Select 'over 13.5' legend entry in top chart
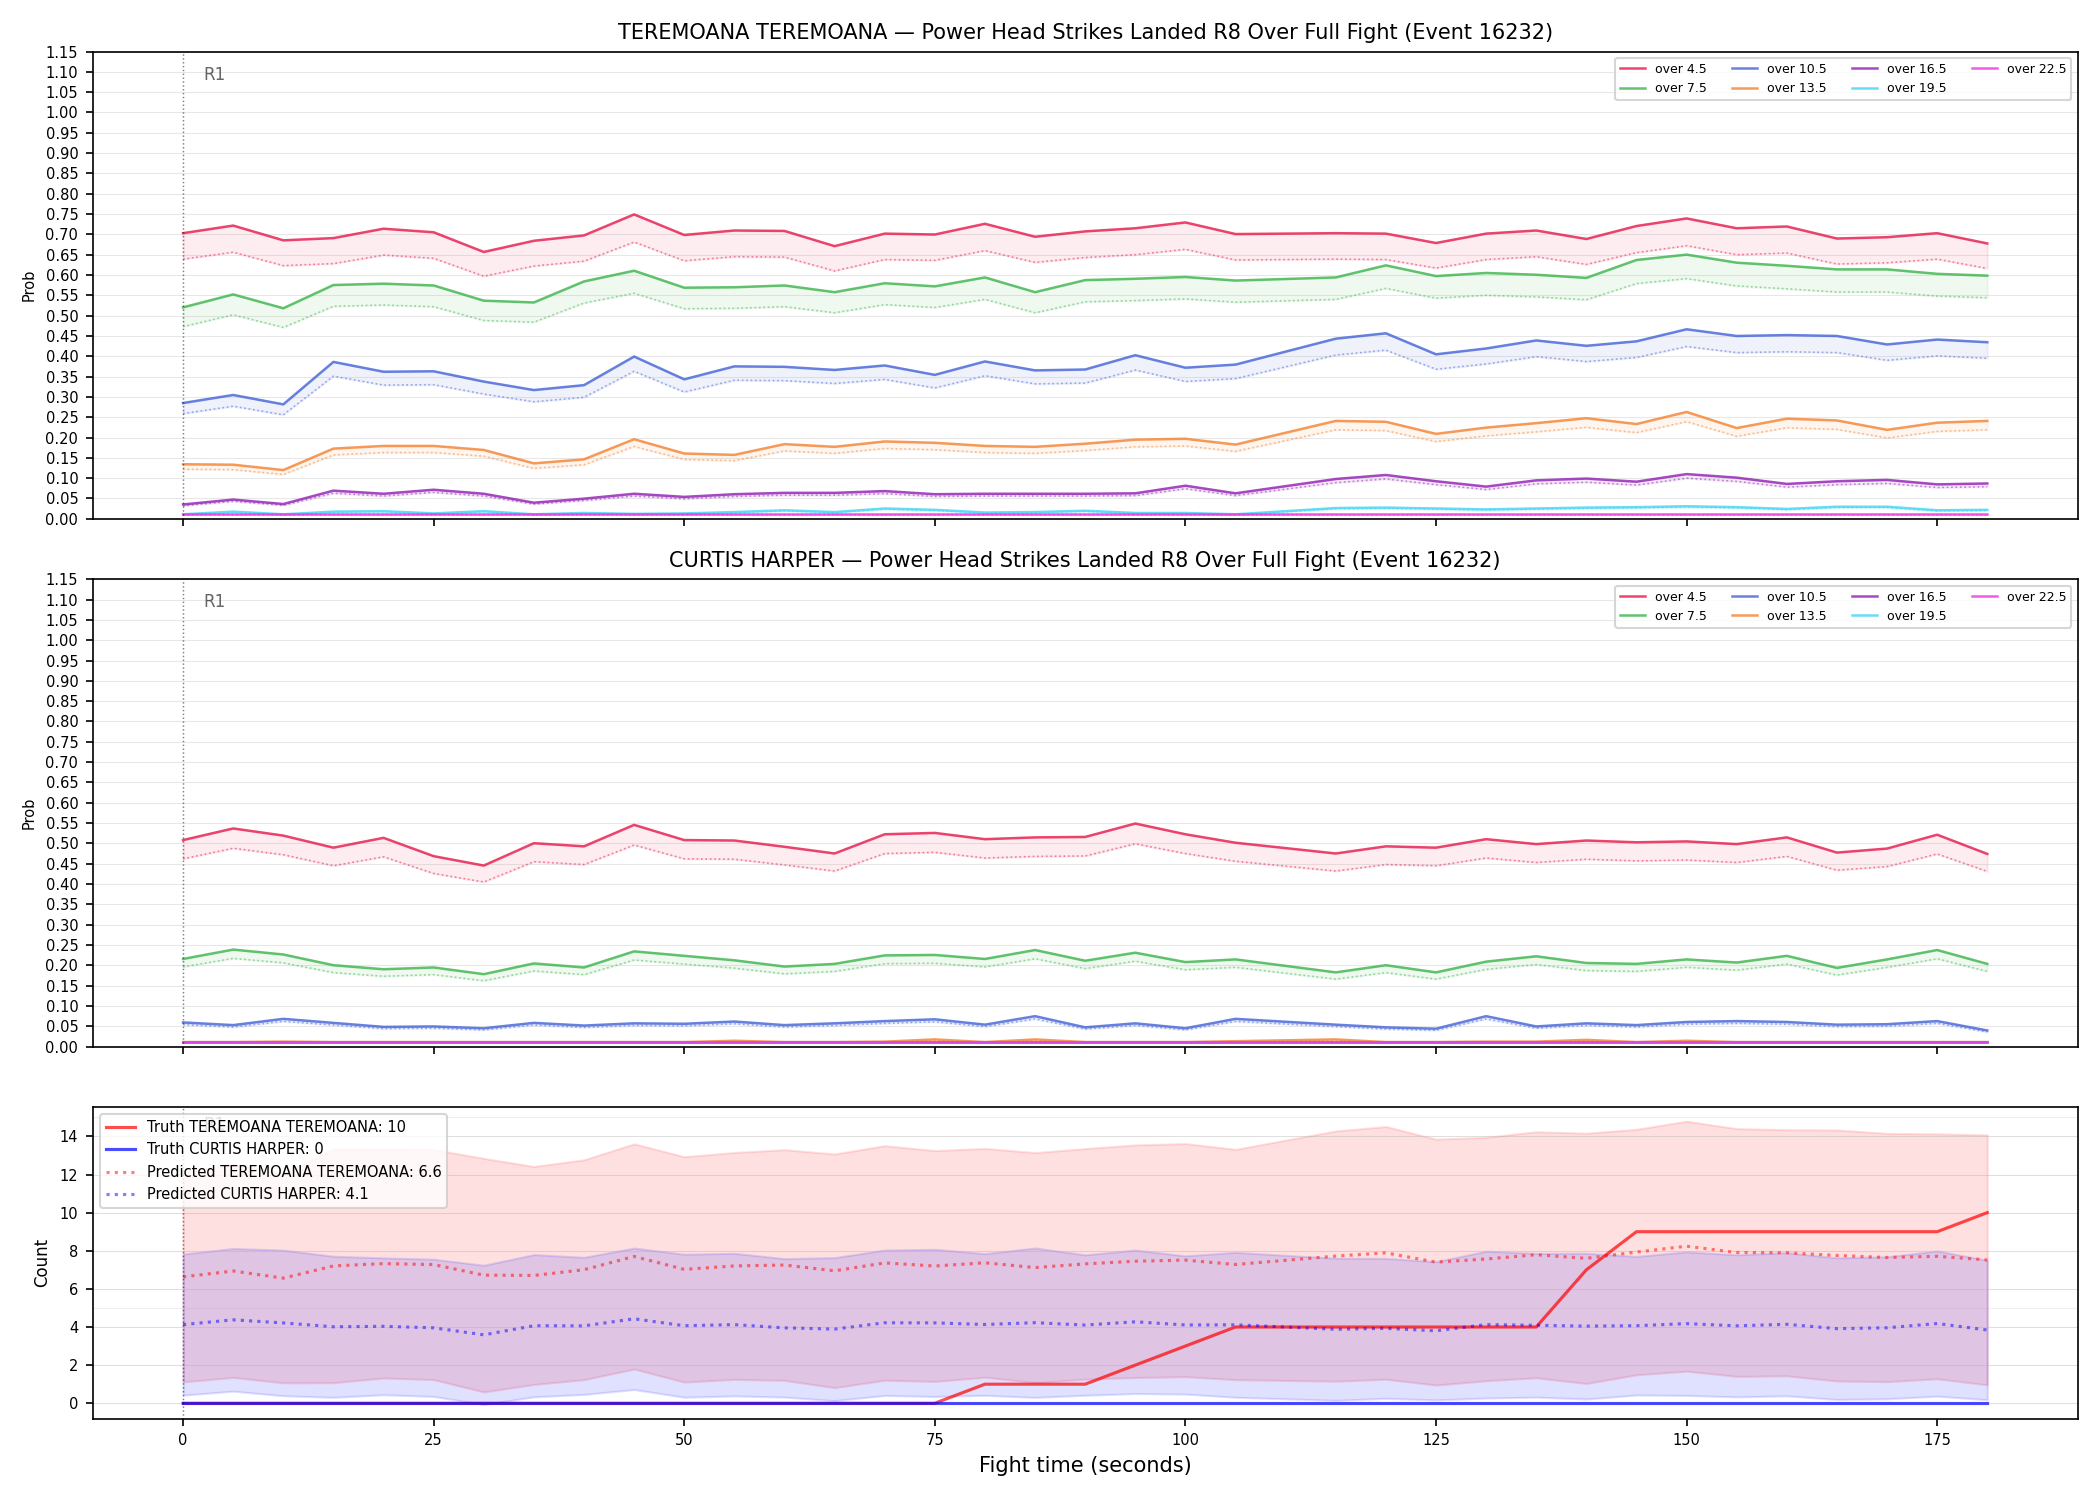This screenshot has height=1500, width=2100. [1779, 88]
